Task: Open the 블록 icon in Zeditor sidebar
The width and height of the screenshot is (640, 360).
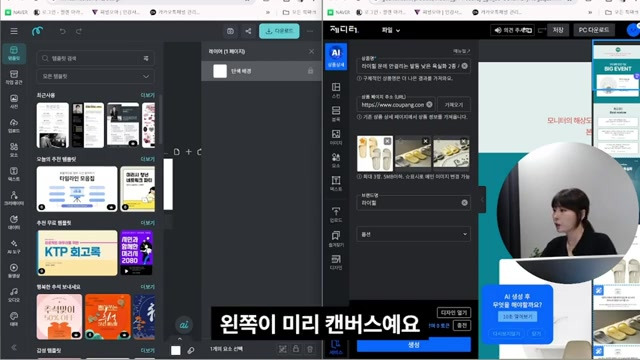Action: [336, 113]
